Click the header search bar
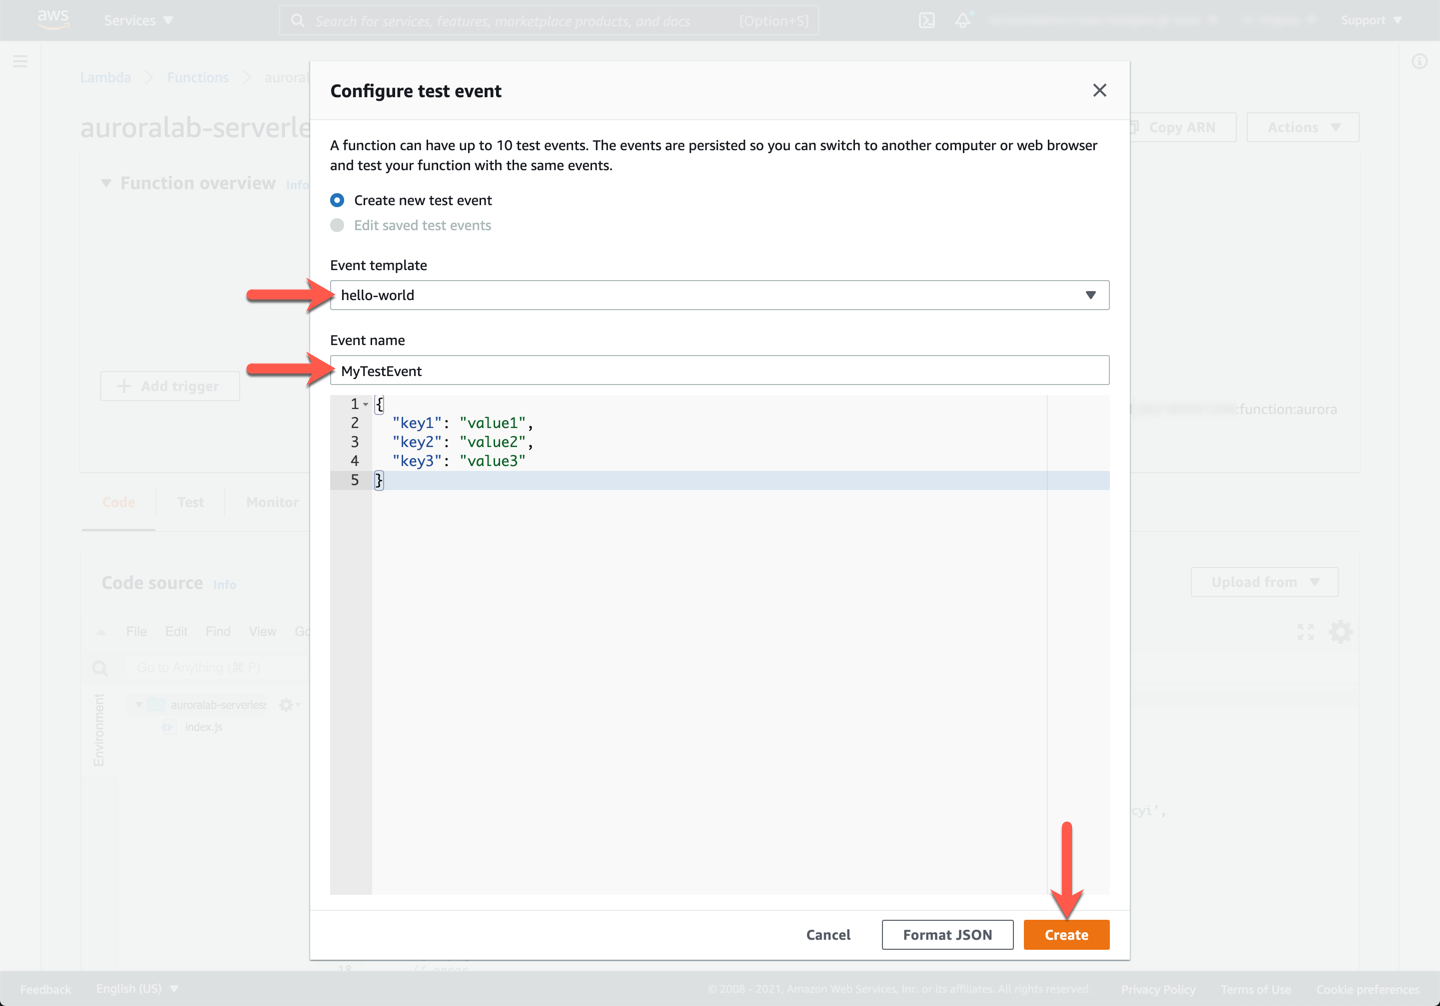The height and width of the screenshot is (1006, 1440). pos(548,20)
